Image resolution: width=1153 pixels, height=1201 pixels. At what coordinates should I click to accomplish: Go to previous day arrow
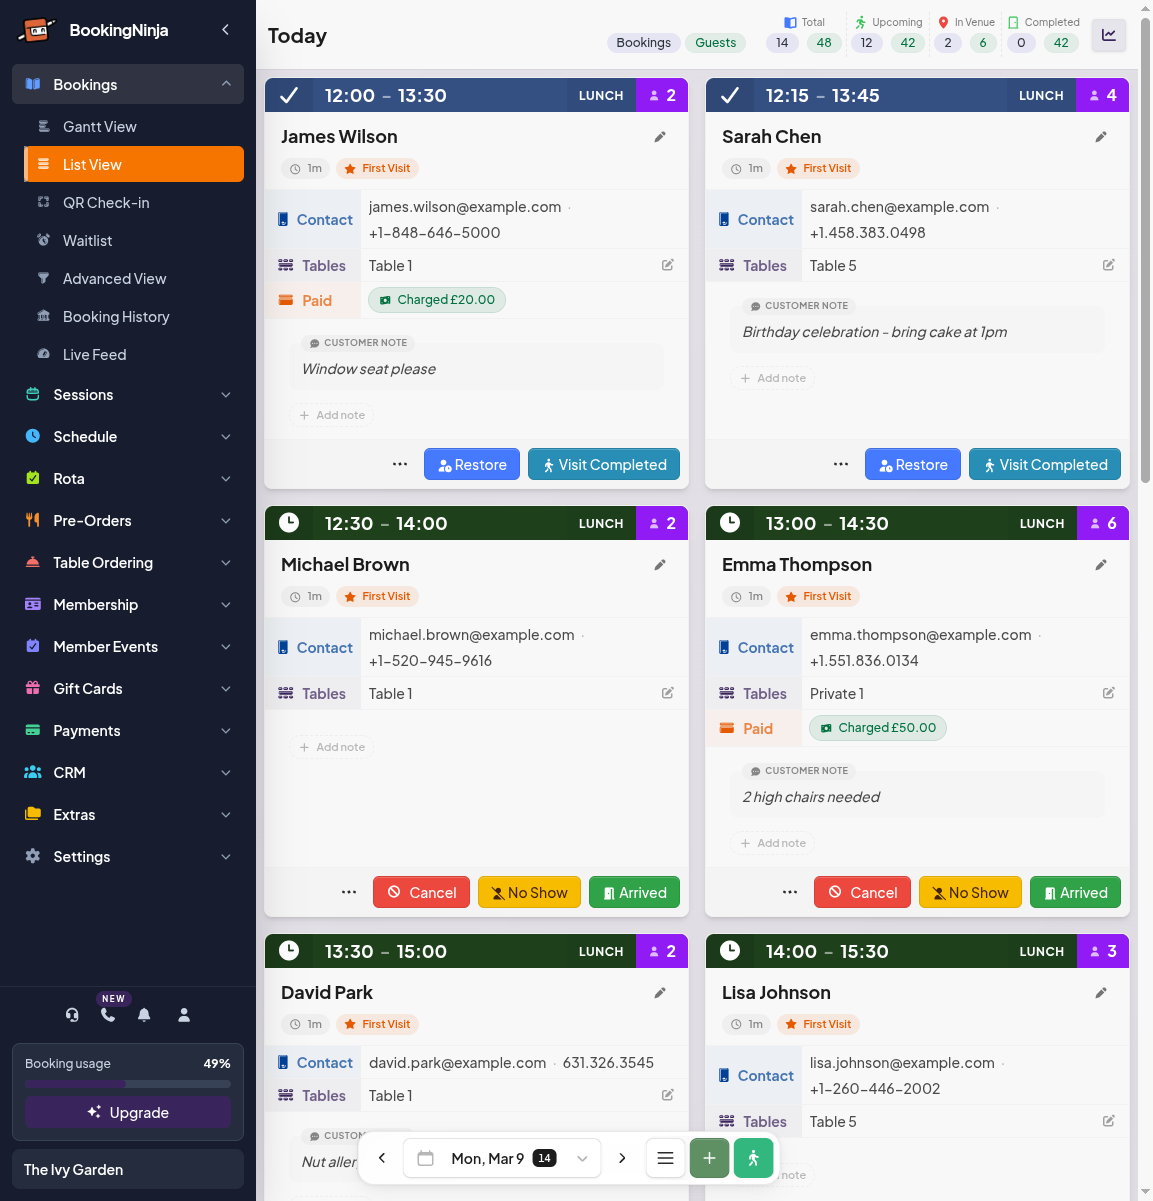(x=382, y=1158)
